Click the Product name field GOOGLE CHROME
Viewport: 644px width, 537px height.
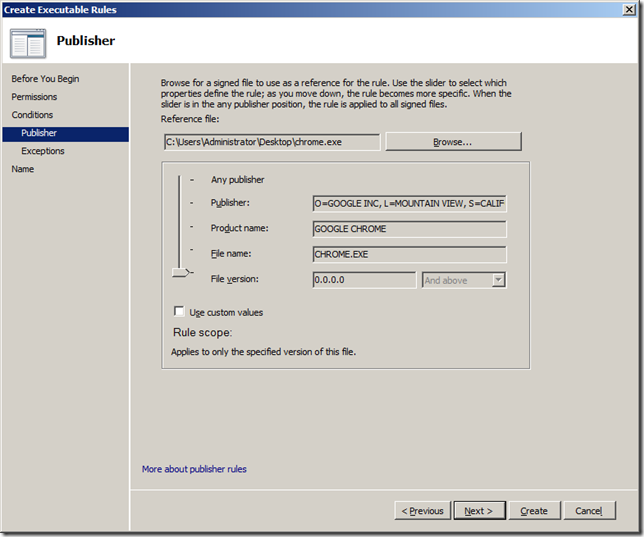coord(409,229)
